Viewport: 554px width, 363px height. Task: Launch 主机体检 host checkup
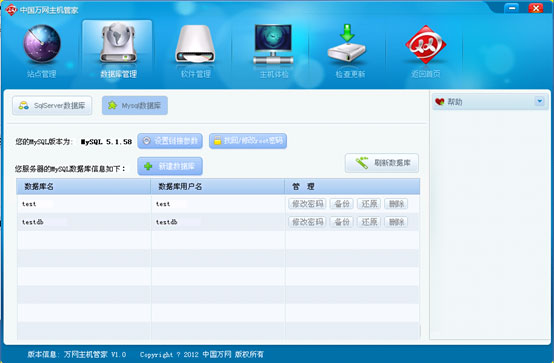pos(273,51)
